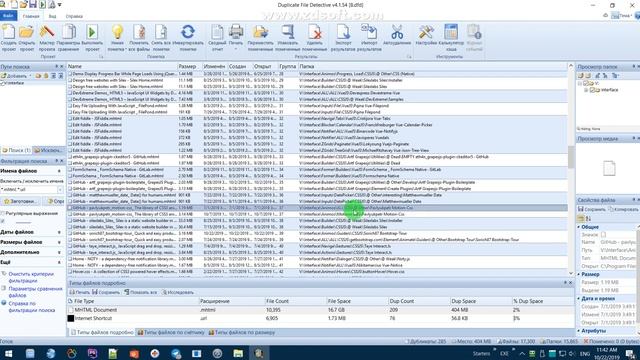Click the file name pattern input field
The image size is (640, 360).
(29, 189)
